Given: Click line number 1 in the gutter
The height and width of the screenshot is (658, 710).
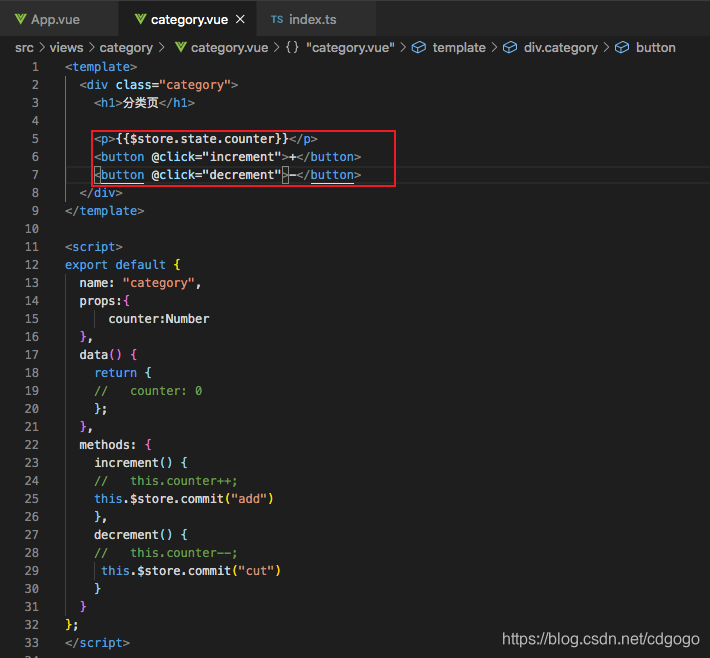Looking at the screenshot, I should click(35, 67).
